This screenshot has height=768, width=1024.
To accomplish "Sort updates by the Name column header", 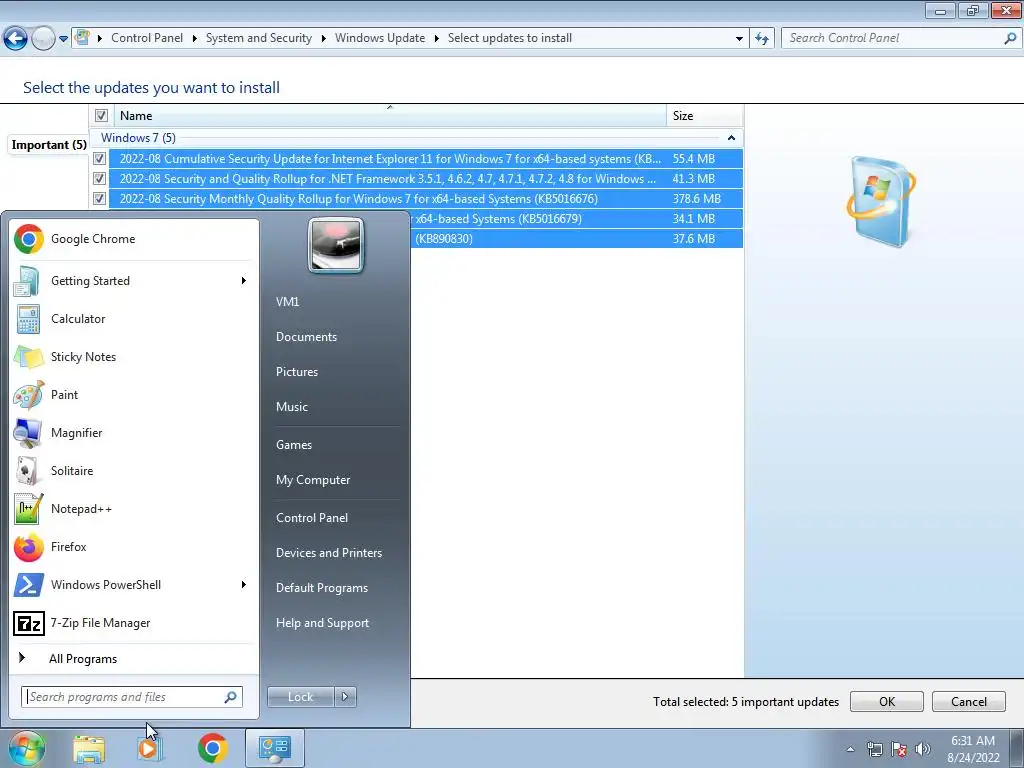I will (x=391, y=116).
